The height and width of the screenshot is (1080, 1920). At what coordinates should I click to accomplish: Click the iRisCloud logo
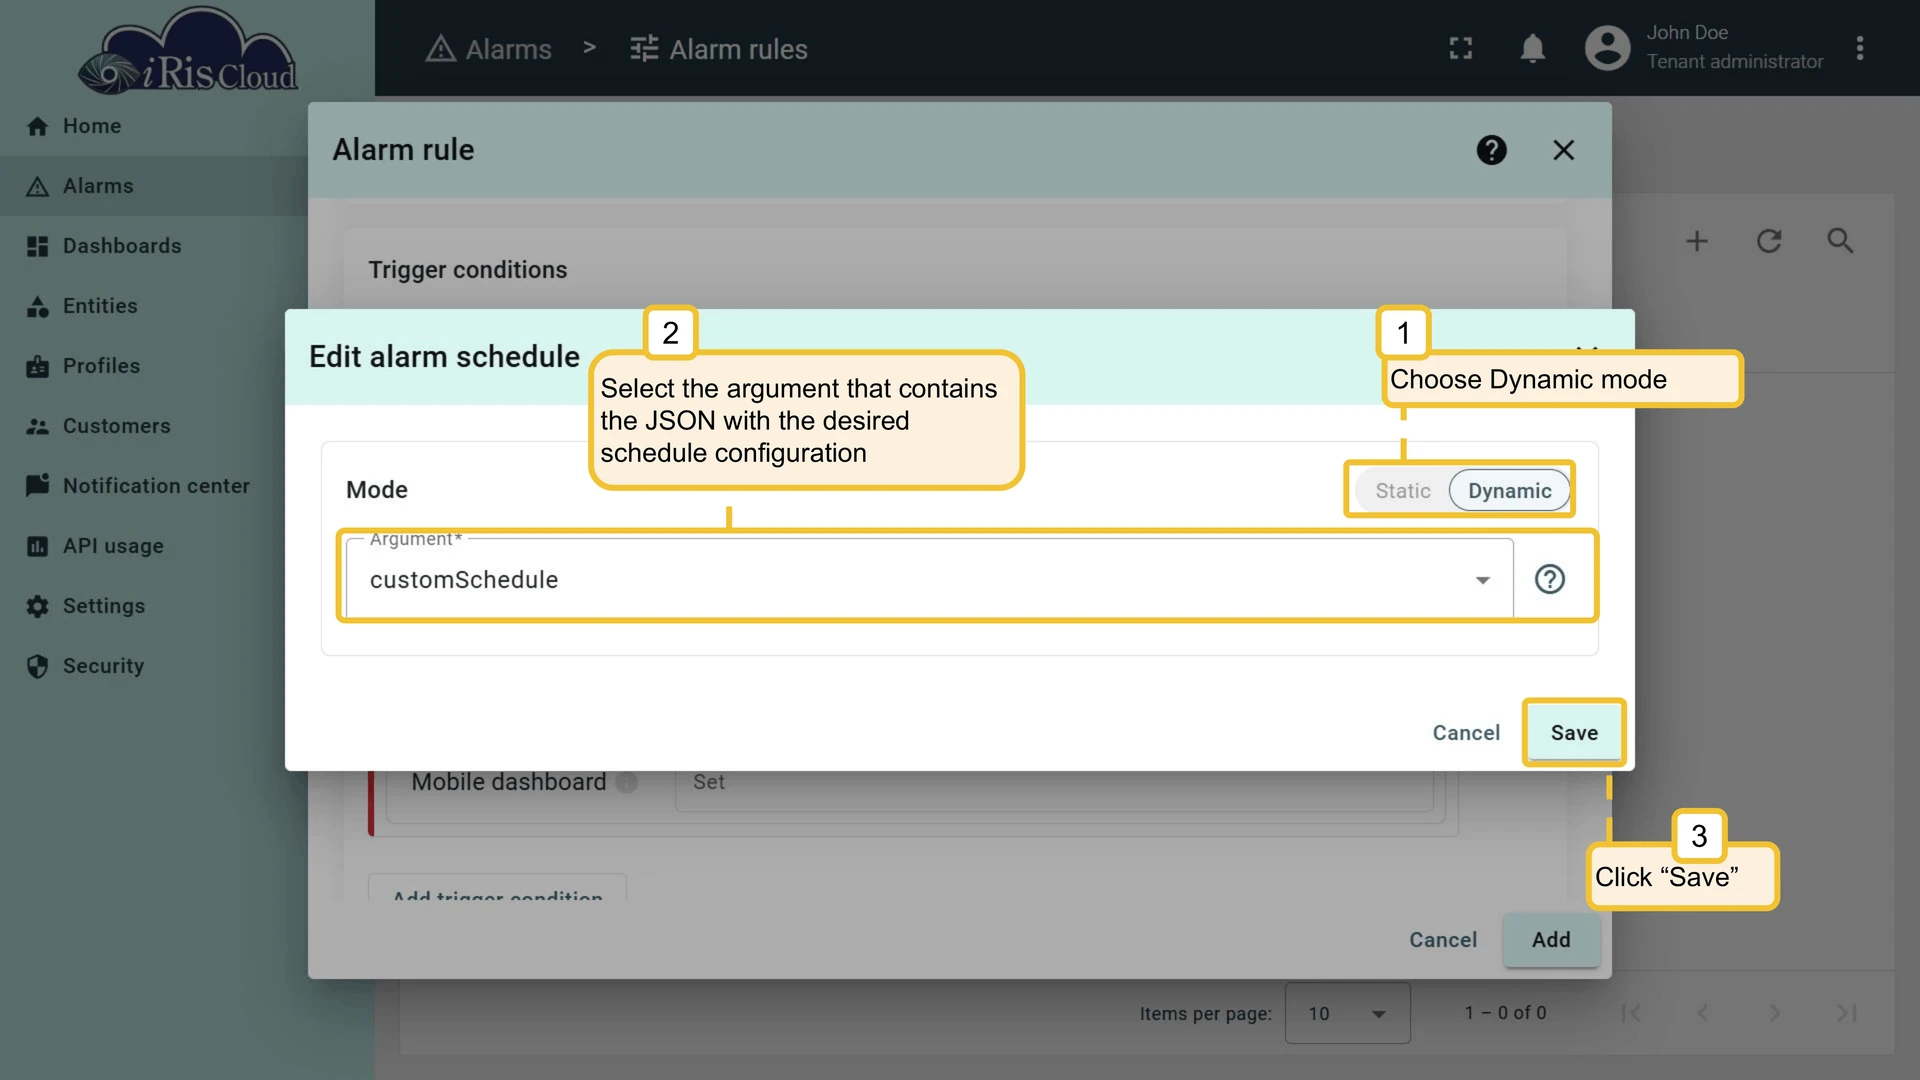click(188, 50)
